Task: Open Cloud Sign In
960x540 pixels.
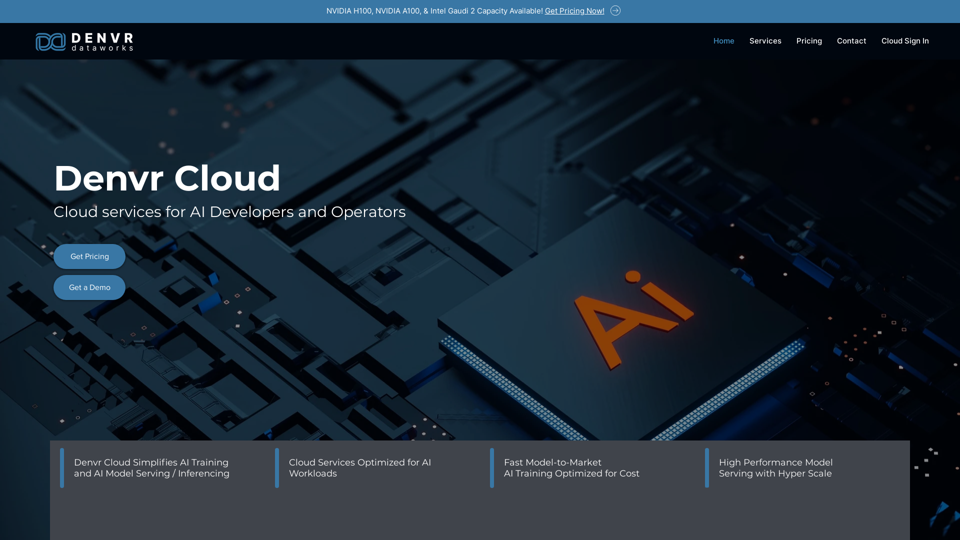Action: click(x=905, y=41)
